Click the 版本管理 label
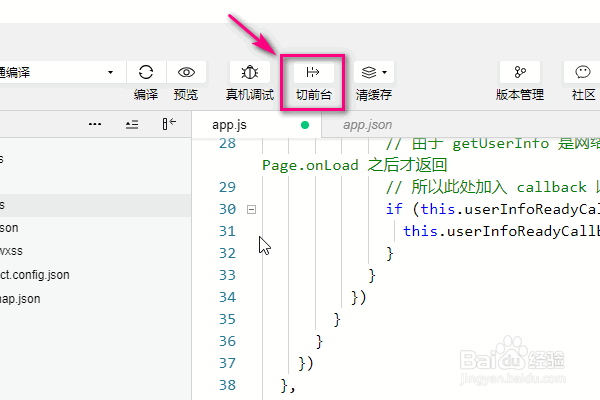This screenshot has width=600, height=400. pyautogui.click(x=520, y=95)
